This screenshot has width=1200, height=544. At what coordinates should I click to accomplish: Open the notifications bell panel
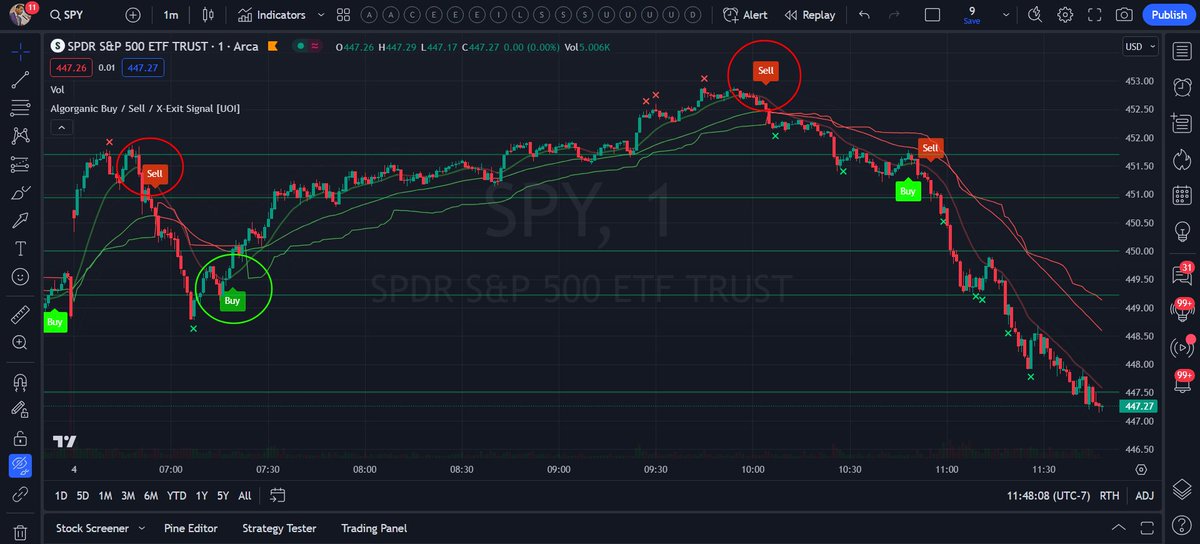pos(1183,385)
